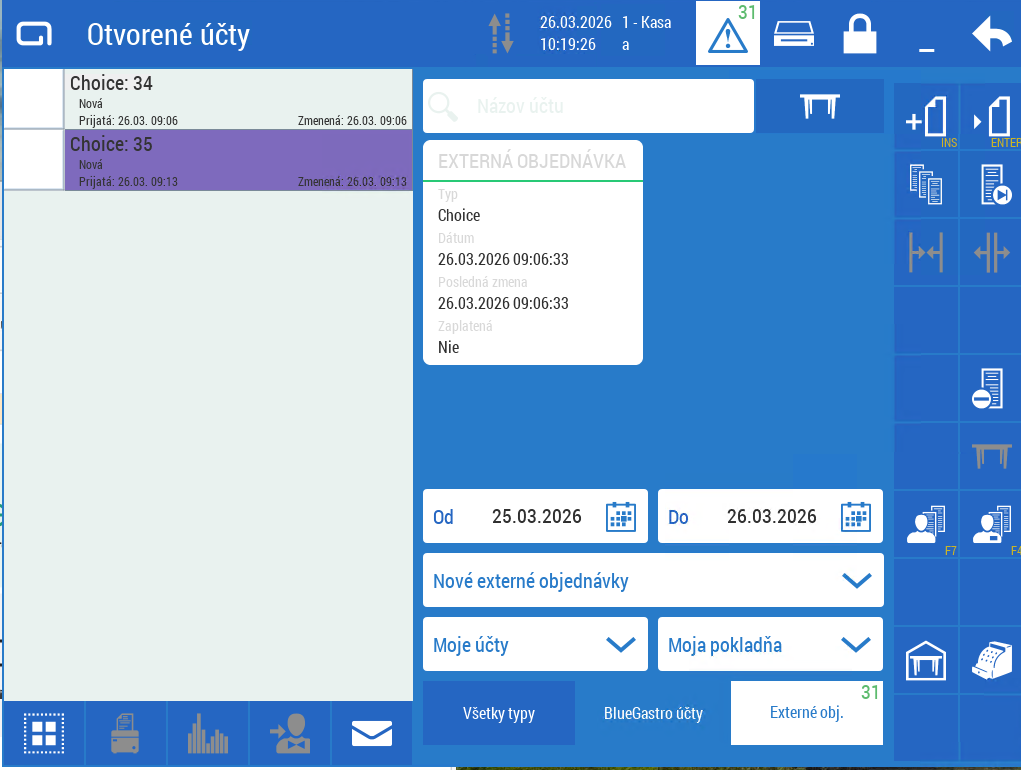Click the cash register icon
The width and height of the screenshot is (1021, 770).
(x=993, y=659)
